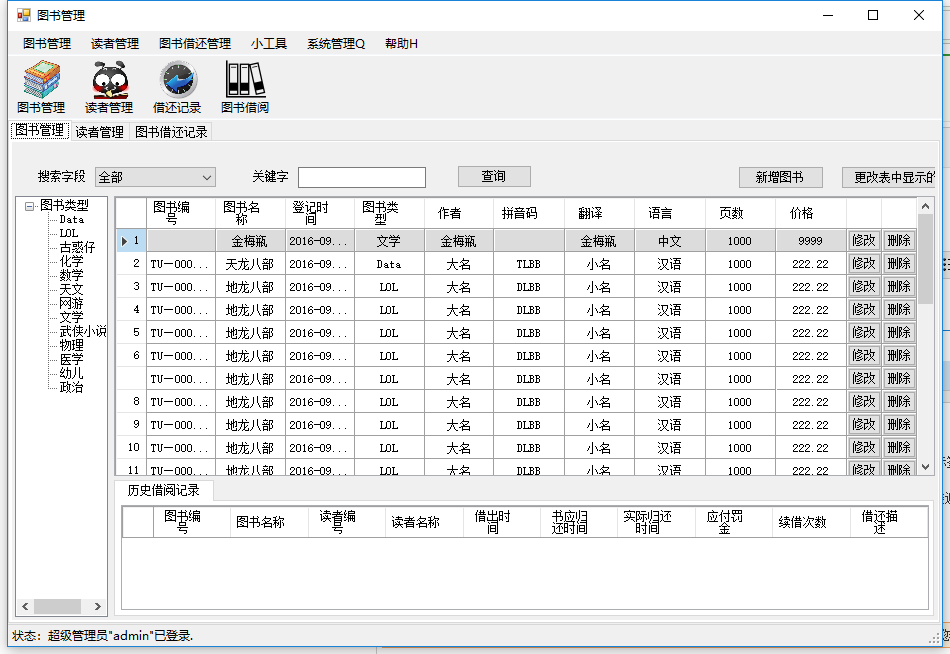Image resolution: width=950 pixels, height=654 pixels.
Task: Select the 医学 category in tree
Action: 71,359
